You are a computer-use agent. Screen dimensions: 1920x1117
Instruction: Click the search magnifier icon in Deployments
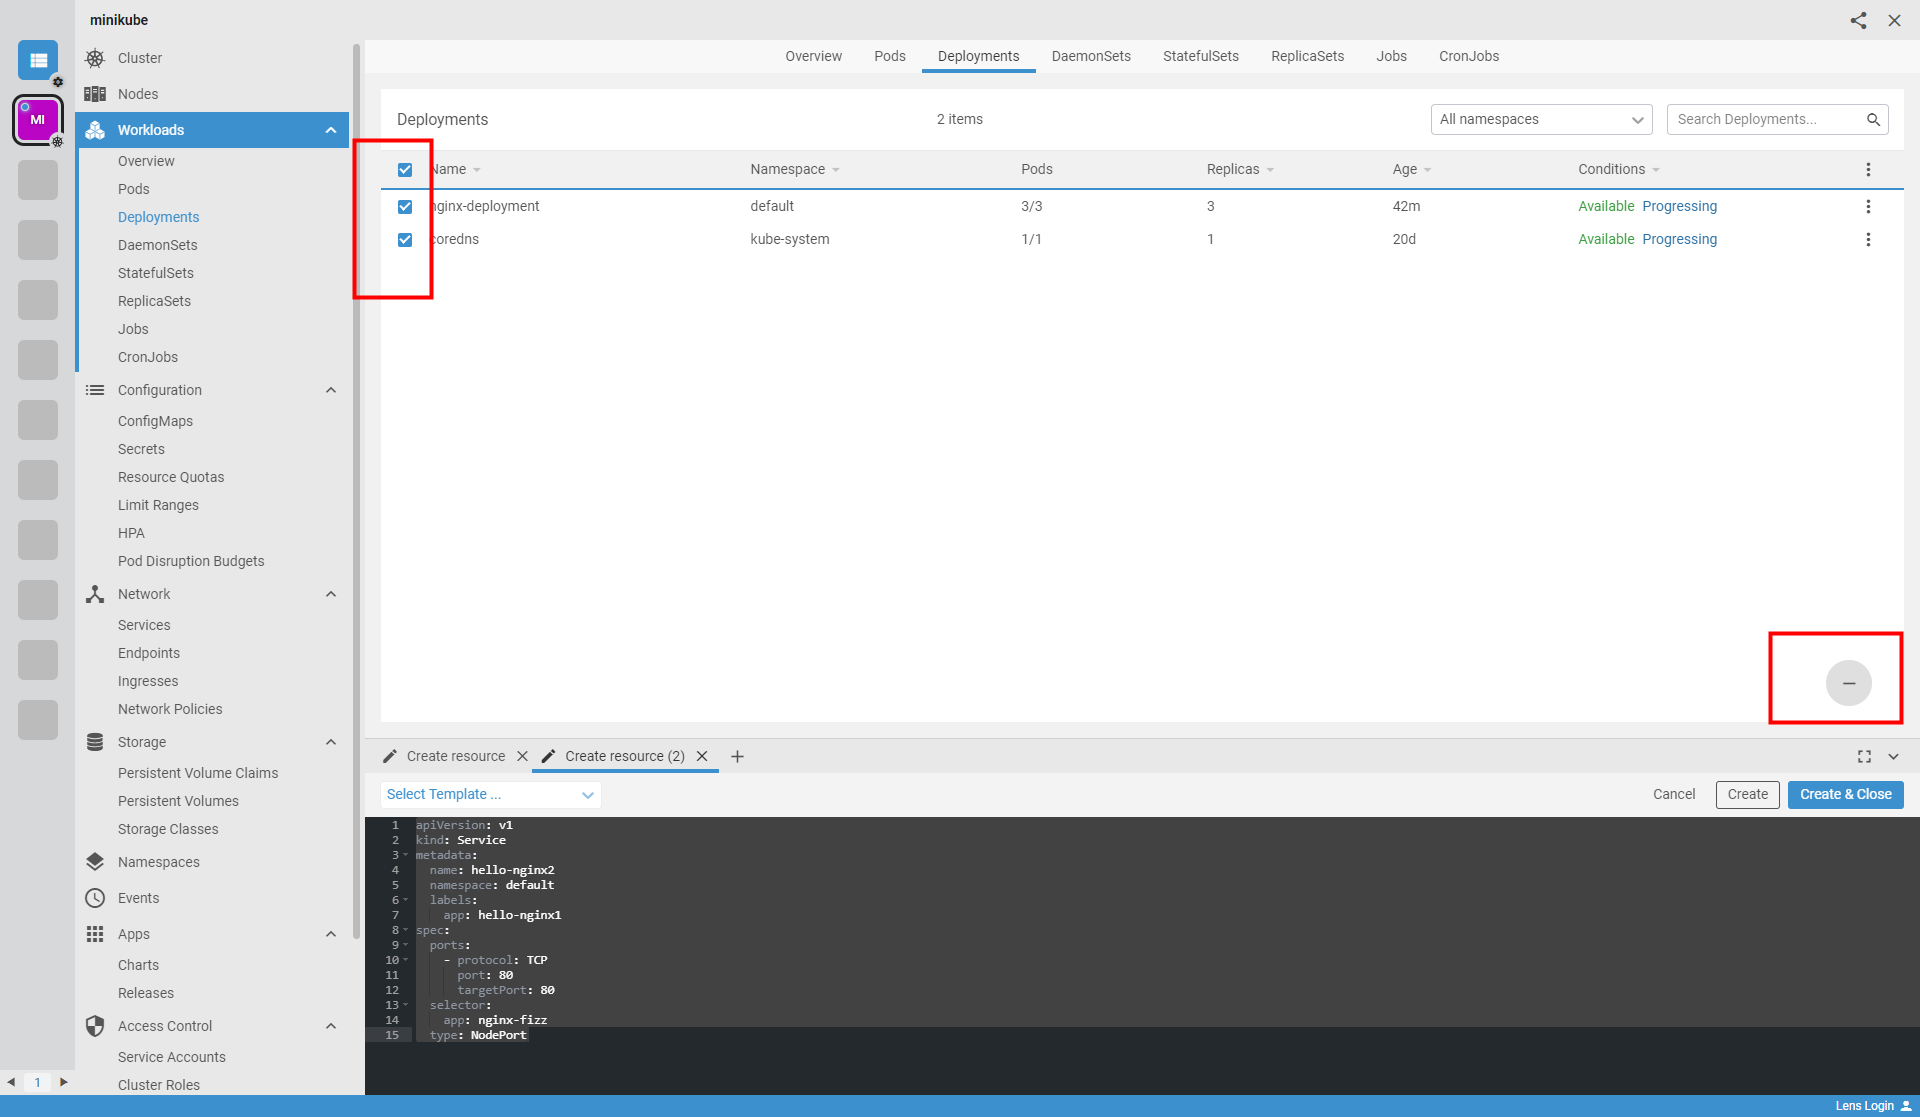1873,119
